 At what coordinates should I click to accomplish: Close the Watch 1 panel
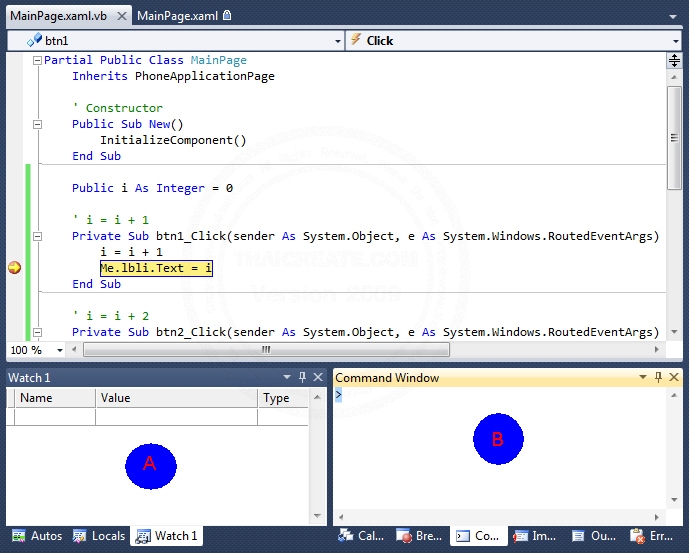click(318, 377)
